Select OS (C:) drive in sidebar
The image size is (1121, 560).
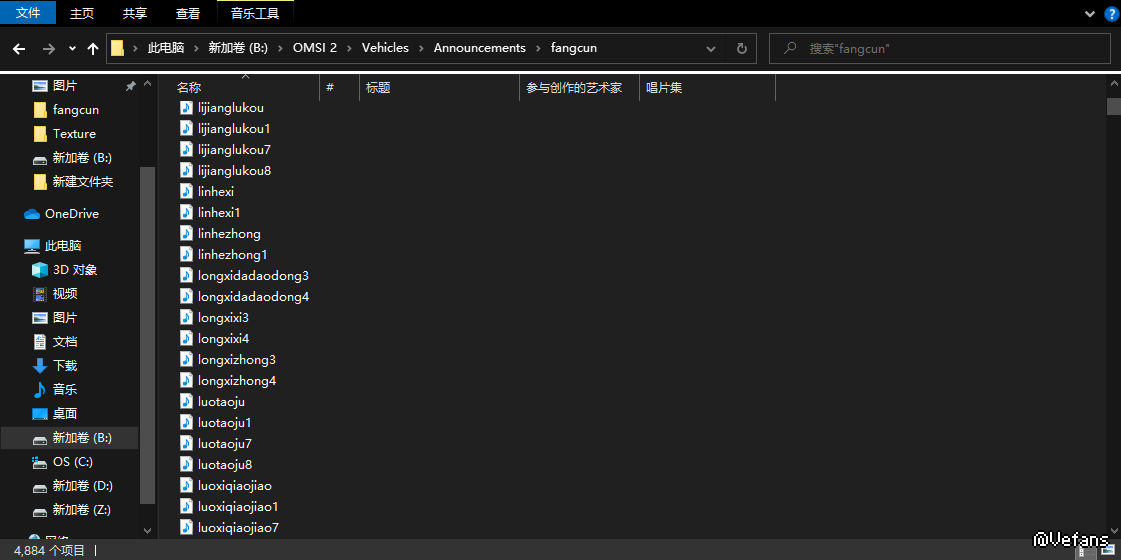[x=72, y=462]
